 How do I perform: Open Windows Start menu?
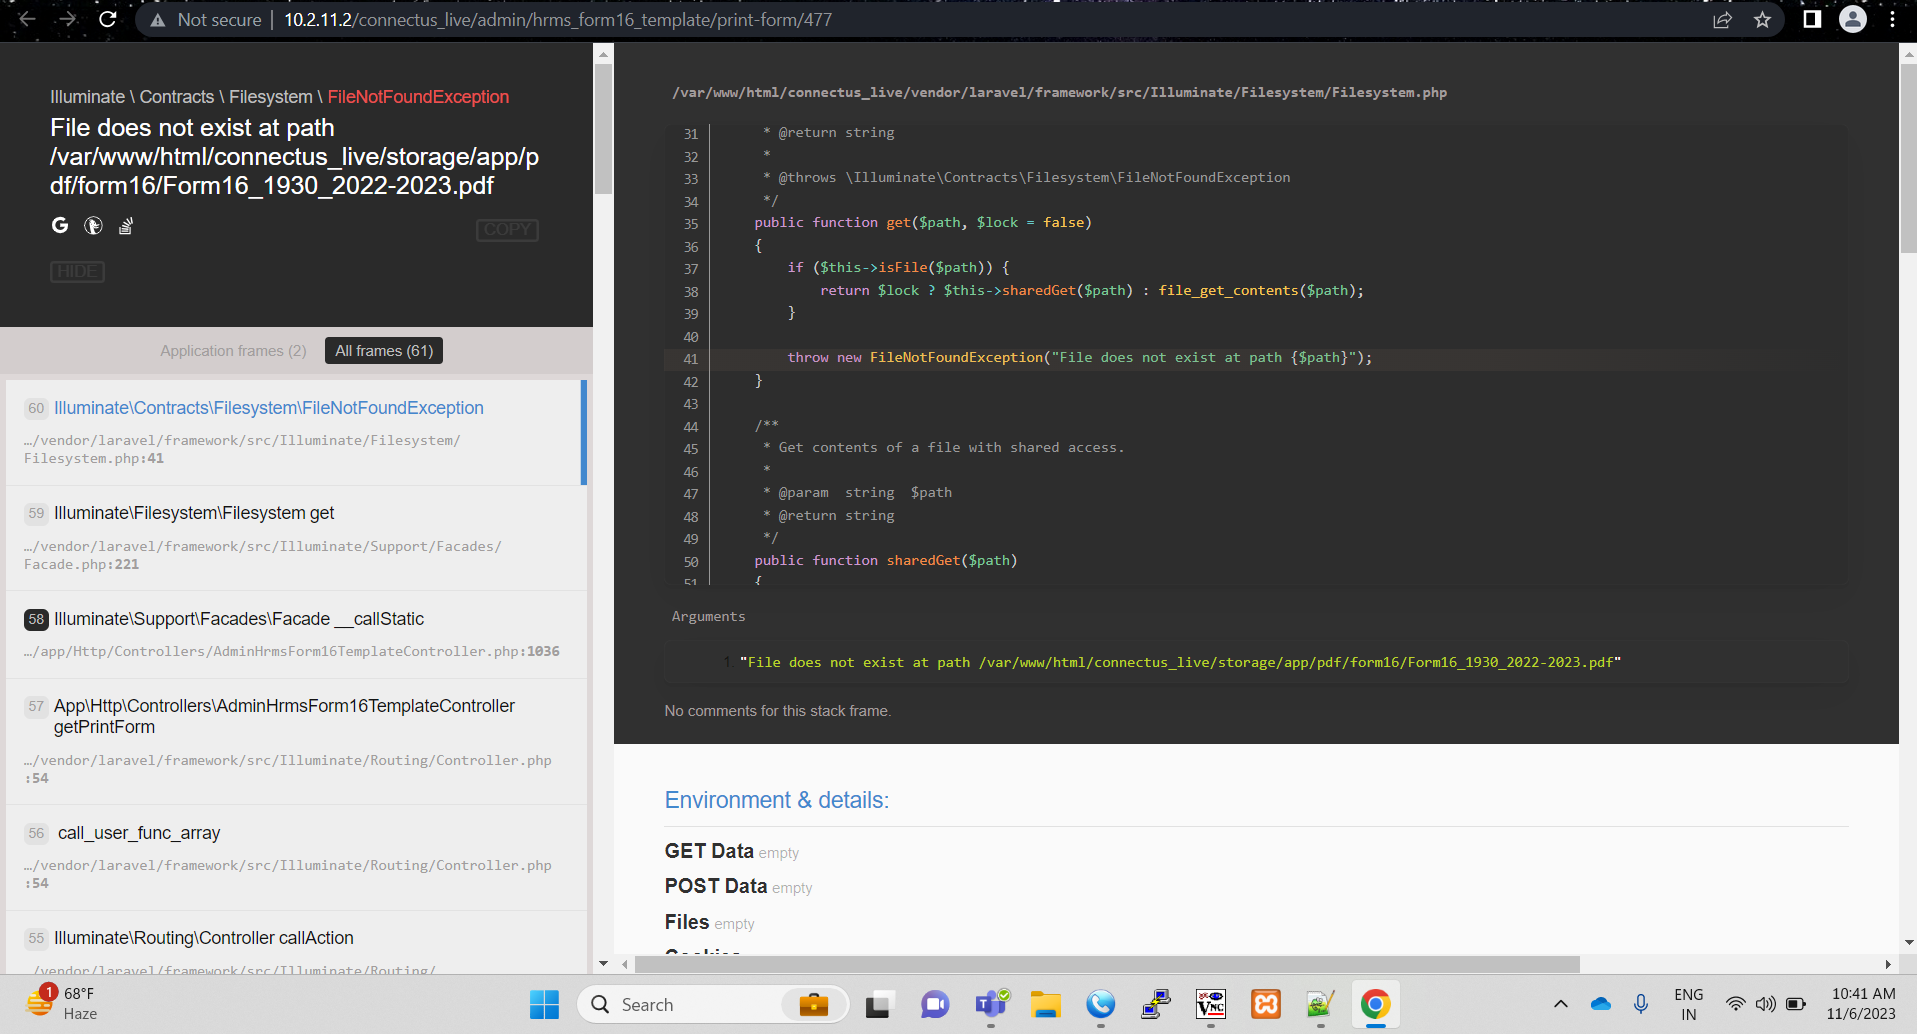pyautogui.click(x=544, y=1004)
